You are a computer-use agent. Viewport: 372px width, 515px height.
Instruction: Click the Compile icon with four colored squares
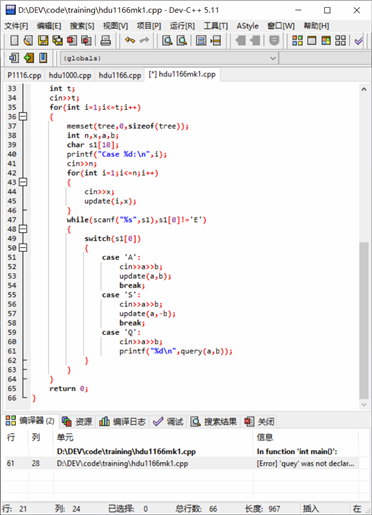coord(297,41)
